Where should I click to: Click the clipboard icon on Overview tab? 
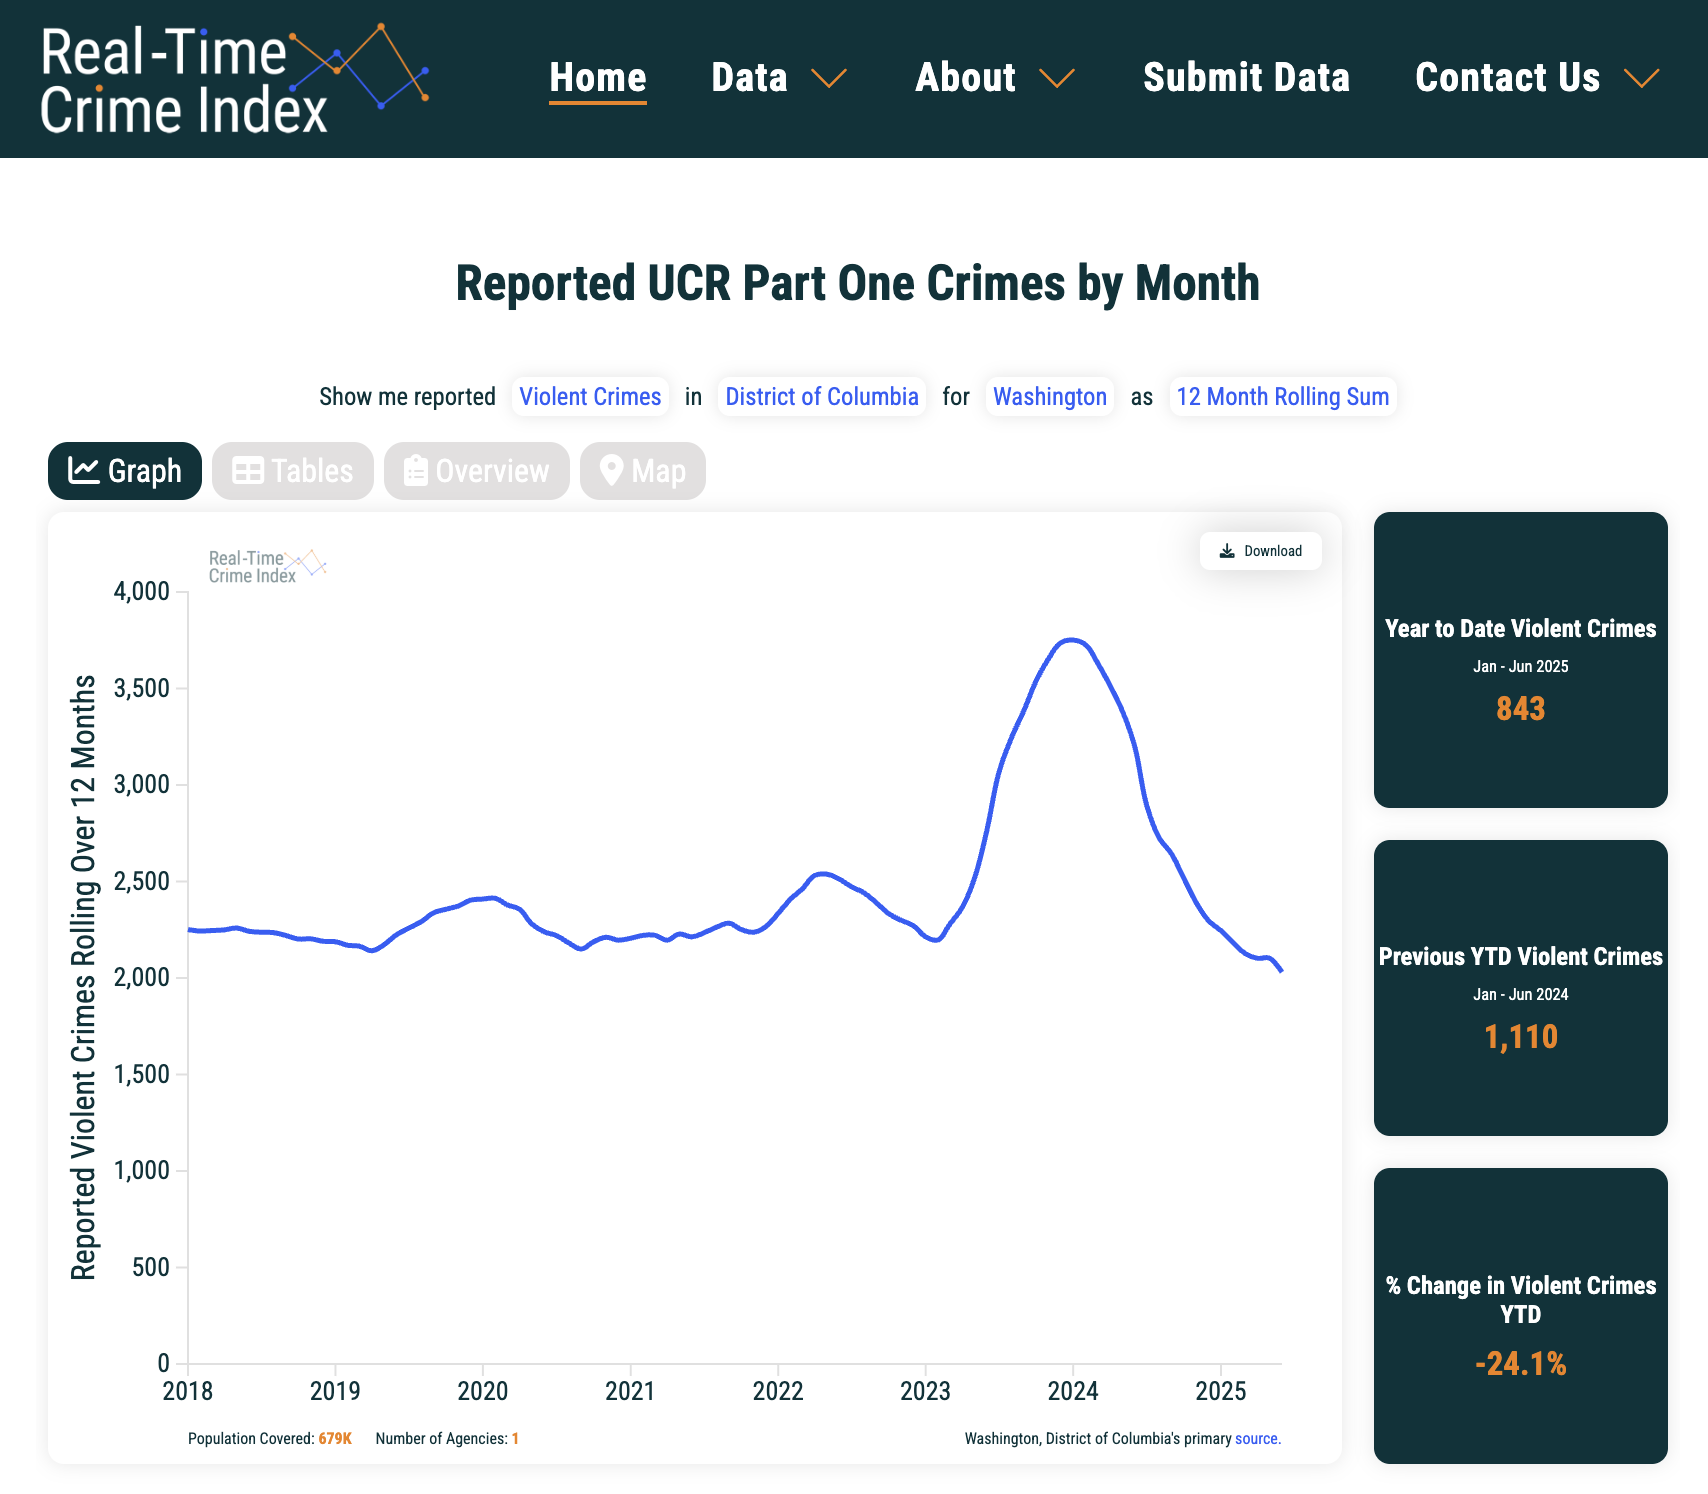(x=416, y=471)
